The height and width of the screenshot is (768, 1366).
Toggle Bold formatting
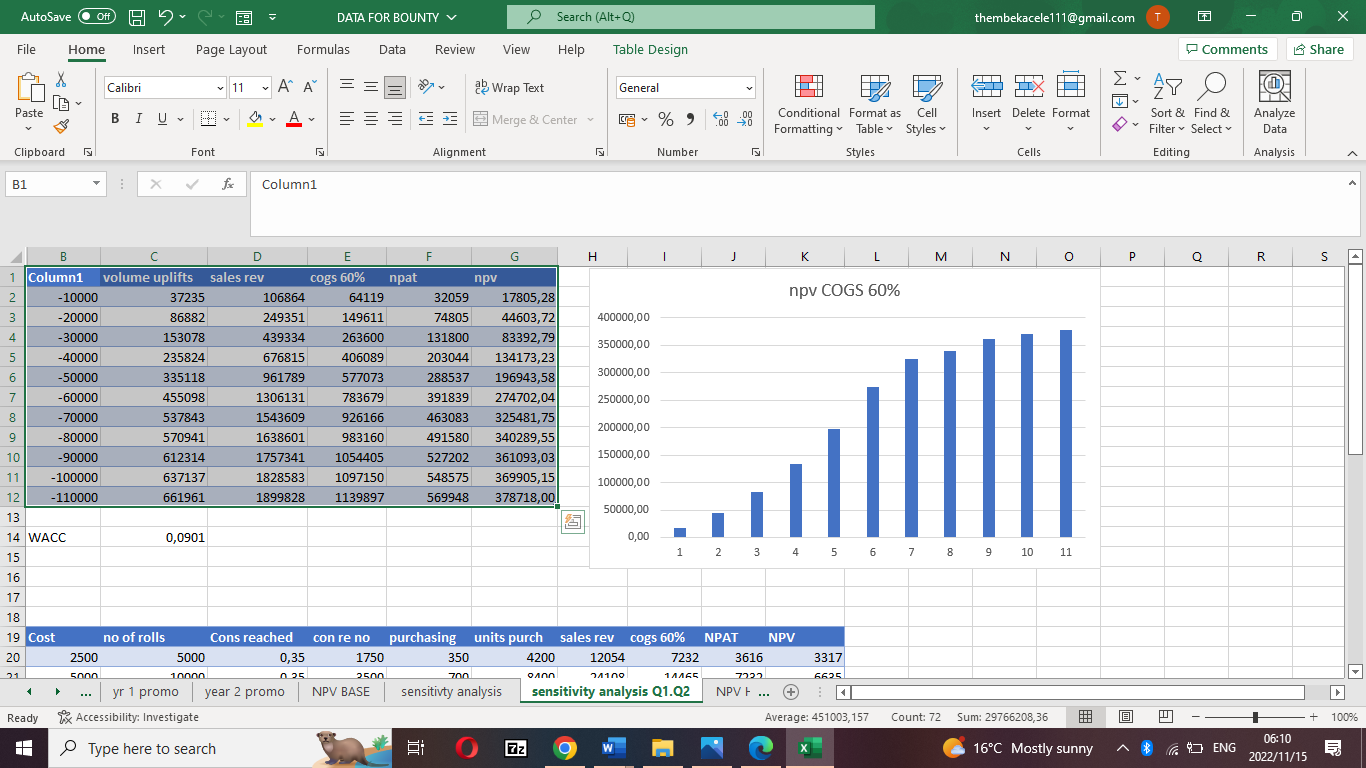[115, 119]
